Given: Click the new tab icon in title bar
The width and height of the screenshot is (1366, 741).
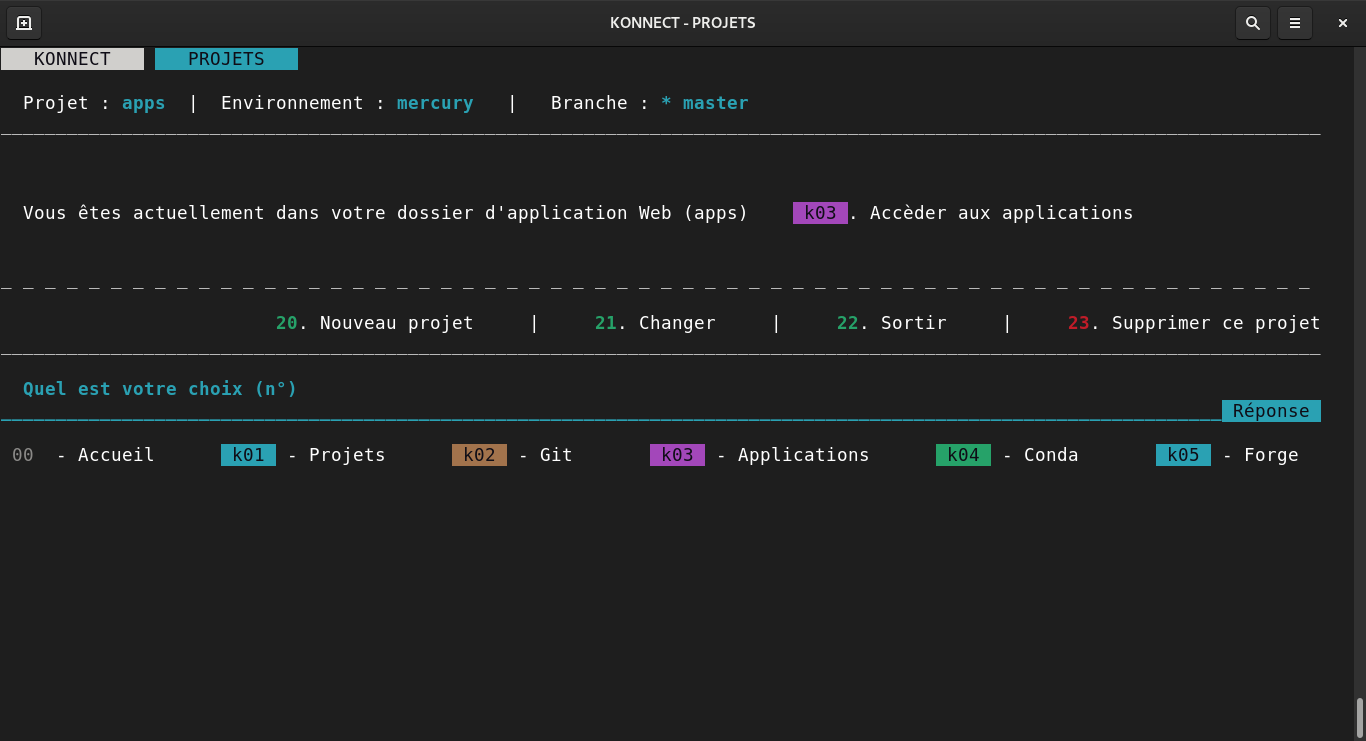Looking at the screenshot, I should [24, 23].
